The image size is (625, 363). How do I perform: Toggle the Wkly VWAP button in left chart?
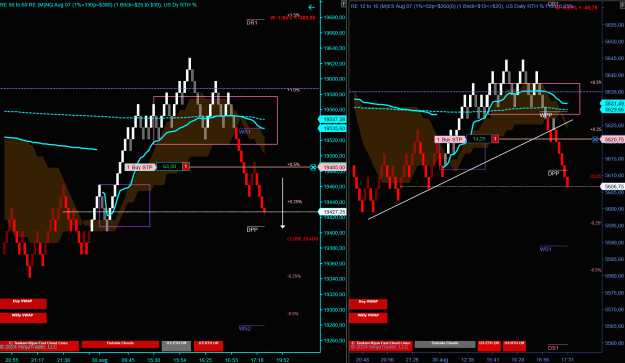(x=23, y=318)
